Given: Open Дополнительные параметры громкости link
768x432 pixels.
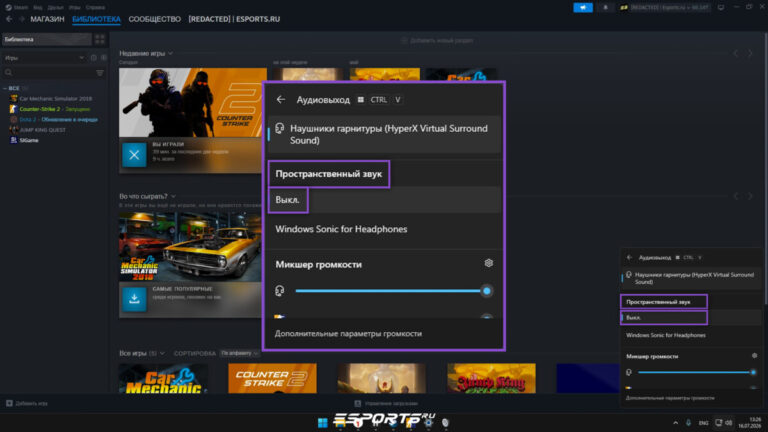Looking at the screenshot, I should pyautogui.click(x=348, y=334).
